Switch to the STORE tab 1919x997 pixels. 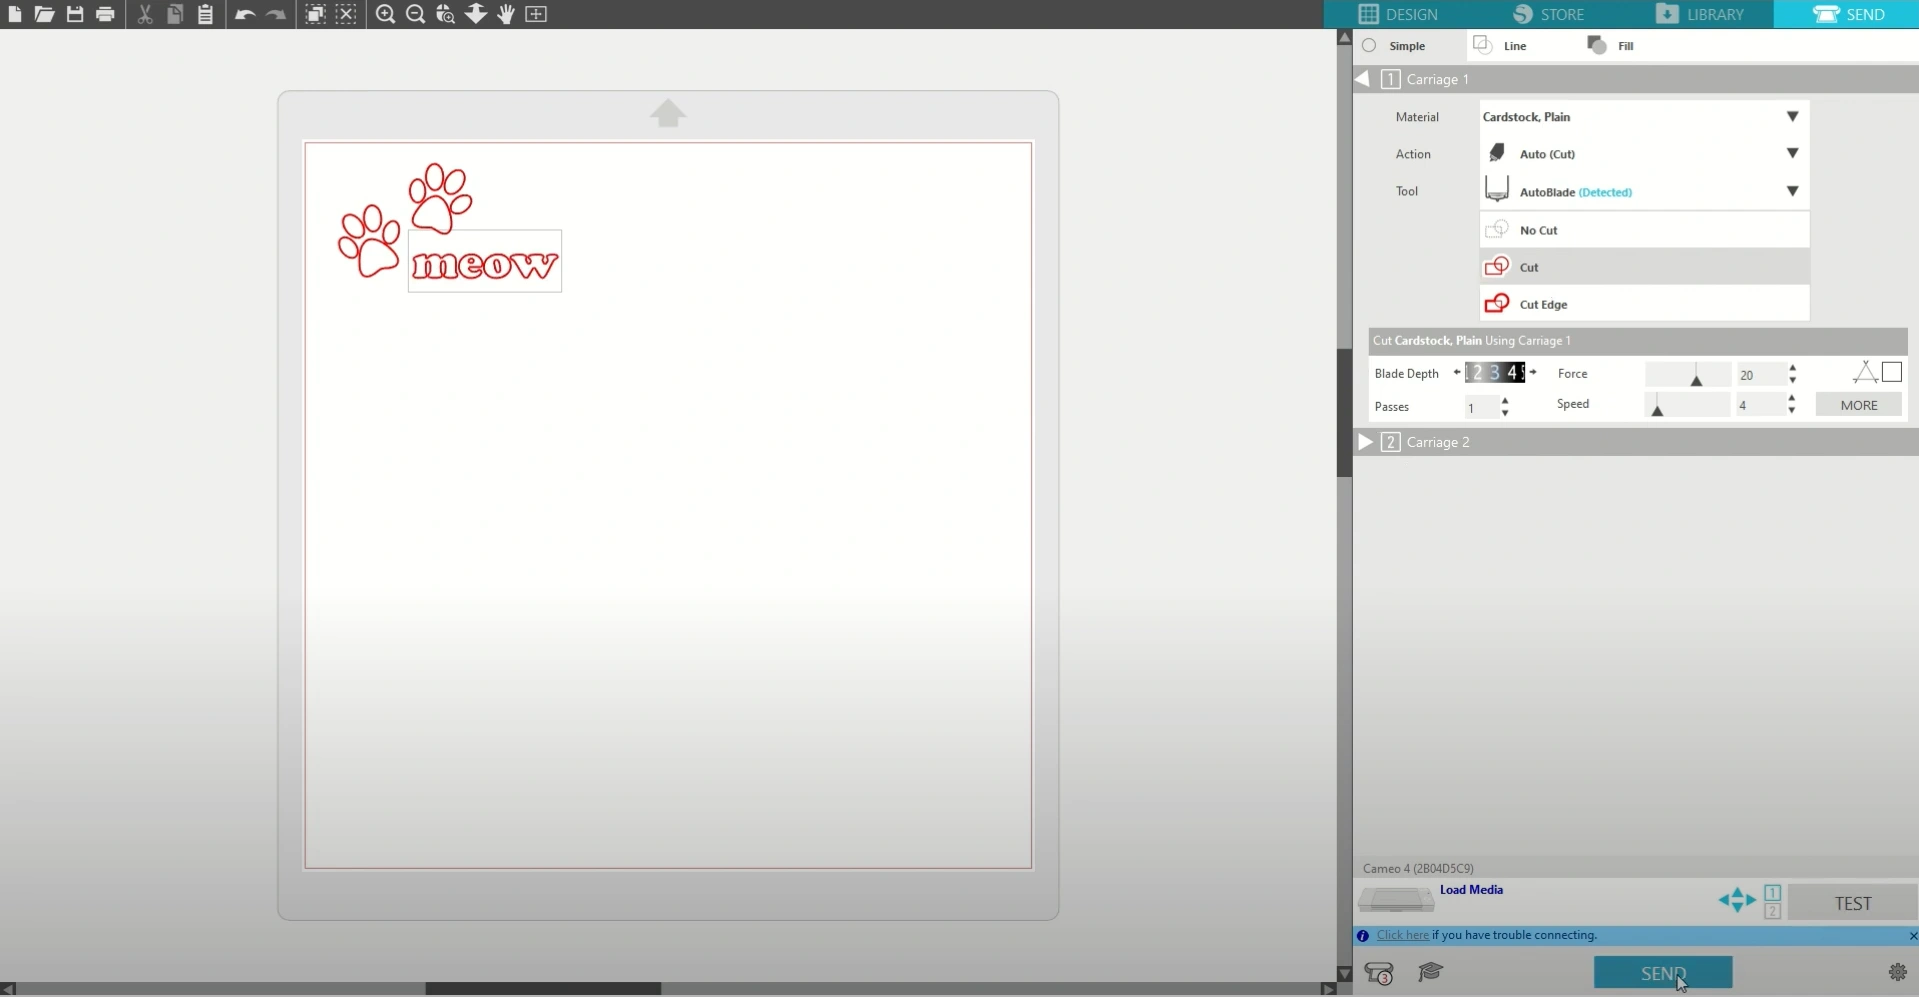(x=1551, y=14)
